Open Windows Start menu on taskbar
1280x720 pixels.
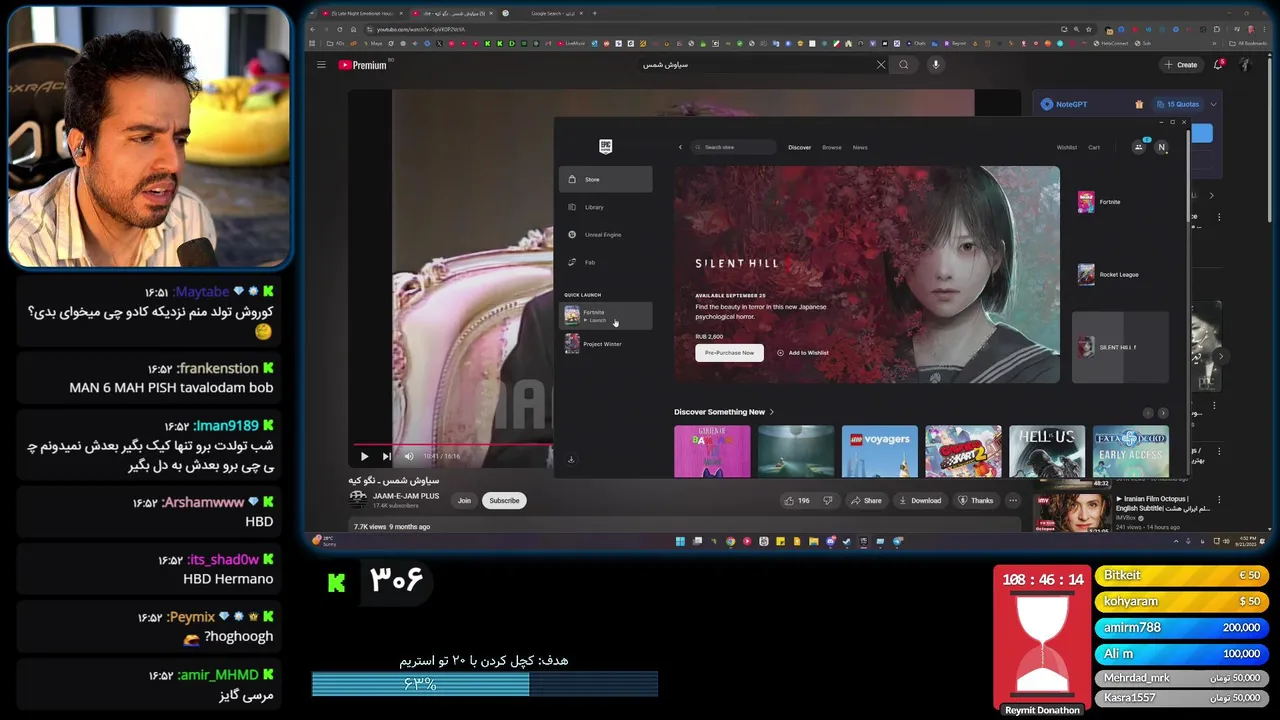tap(680, 541)
